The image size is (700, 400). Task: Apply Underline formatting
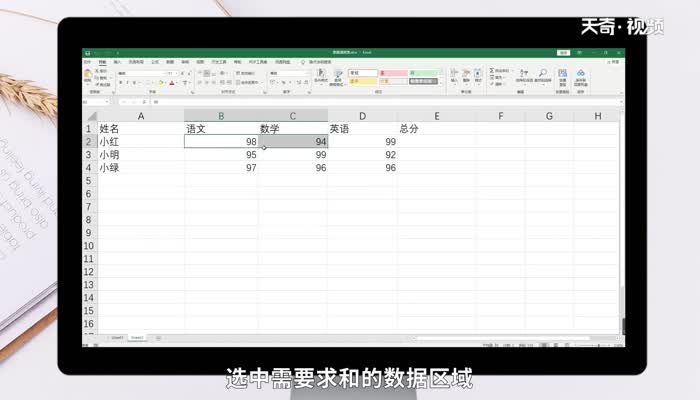coord(134,83)
